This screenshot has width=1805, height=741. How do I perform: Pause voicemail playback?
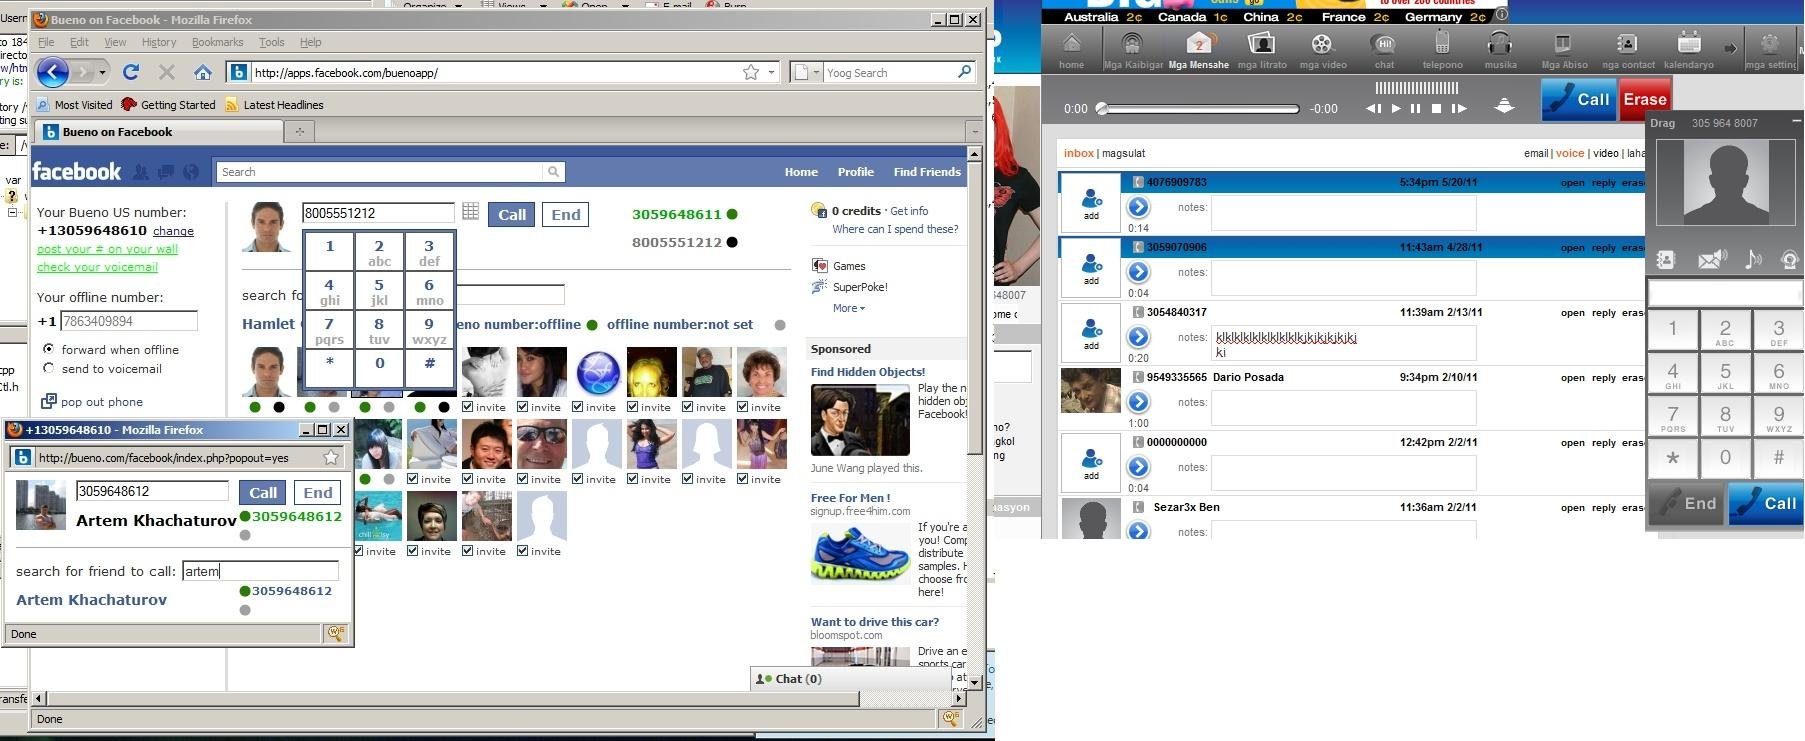tap(1415, 108)
